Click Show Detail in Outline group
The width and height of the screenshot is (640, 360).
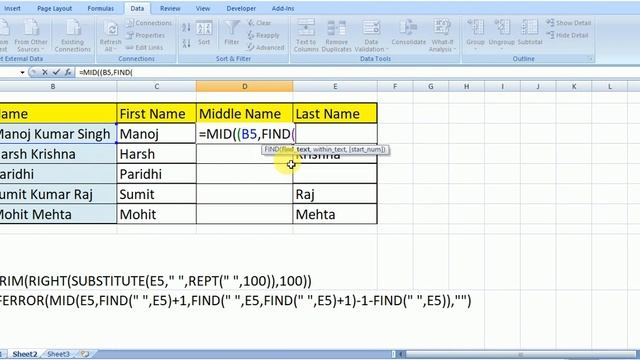point(569,23)
